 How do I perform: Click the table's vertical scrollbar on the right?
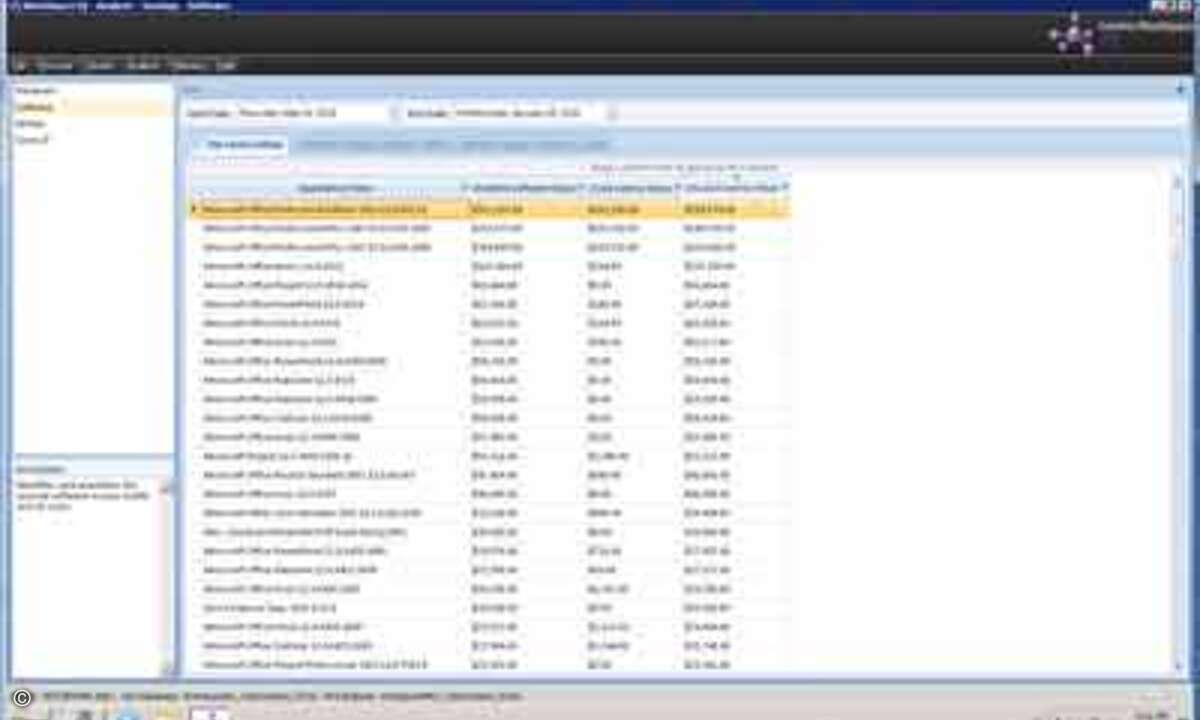click(1177, 425)
